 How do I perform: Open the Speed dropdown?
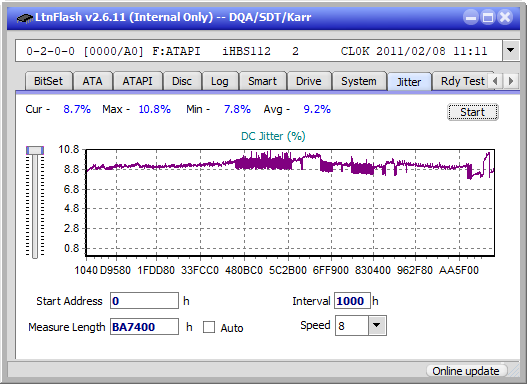(x=377, y=325)
